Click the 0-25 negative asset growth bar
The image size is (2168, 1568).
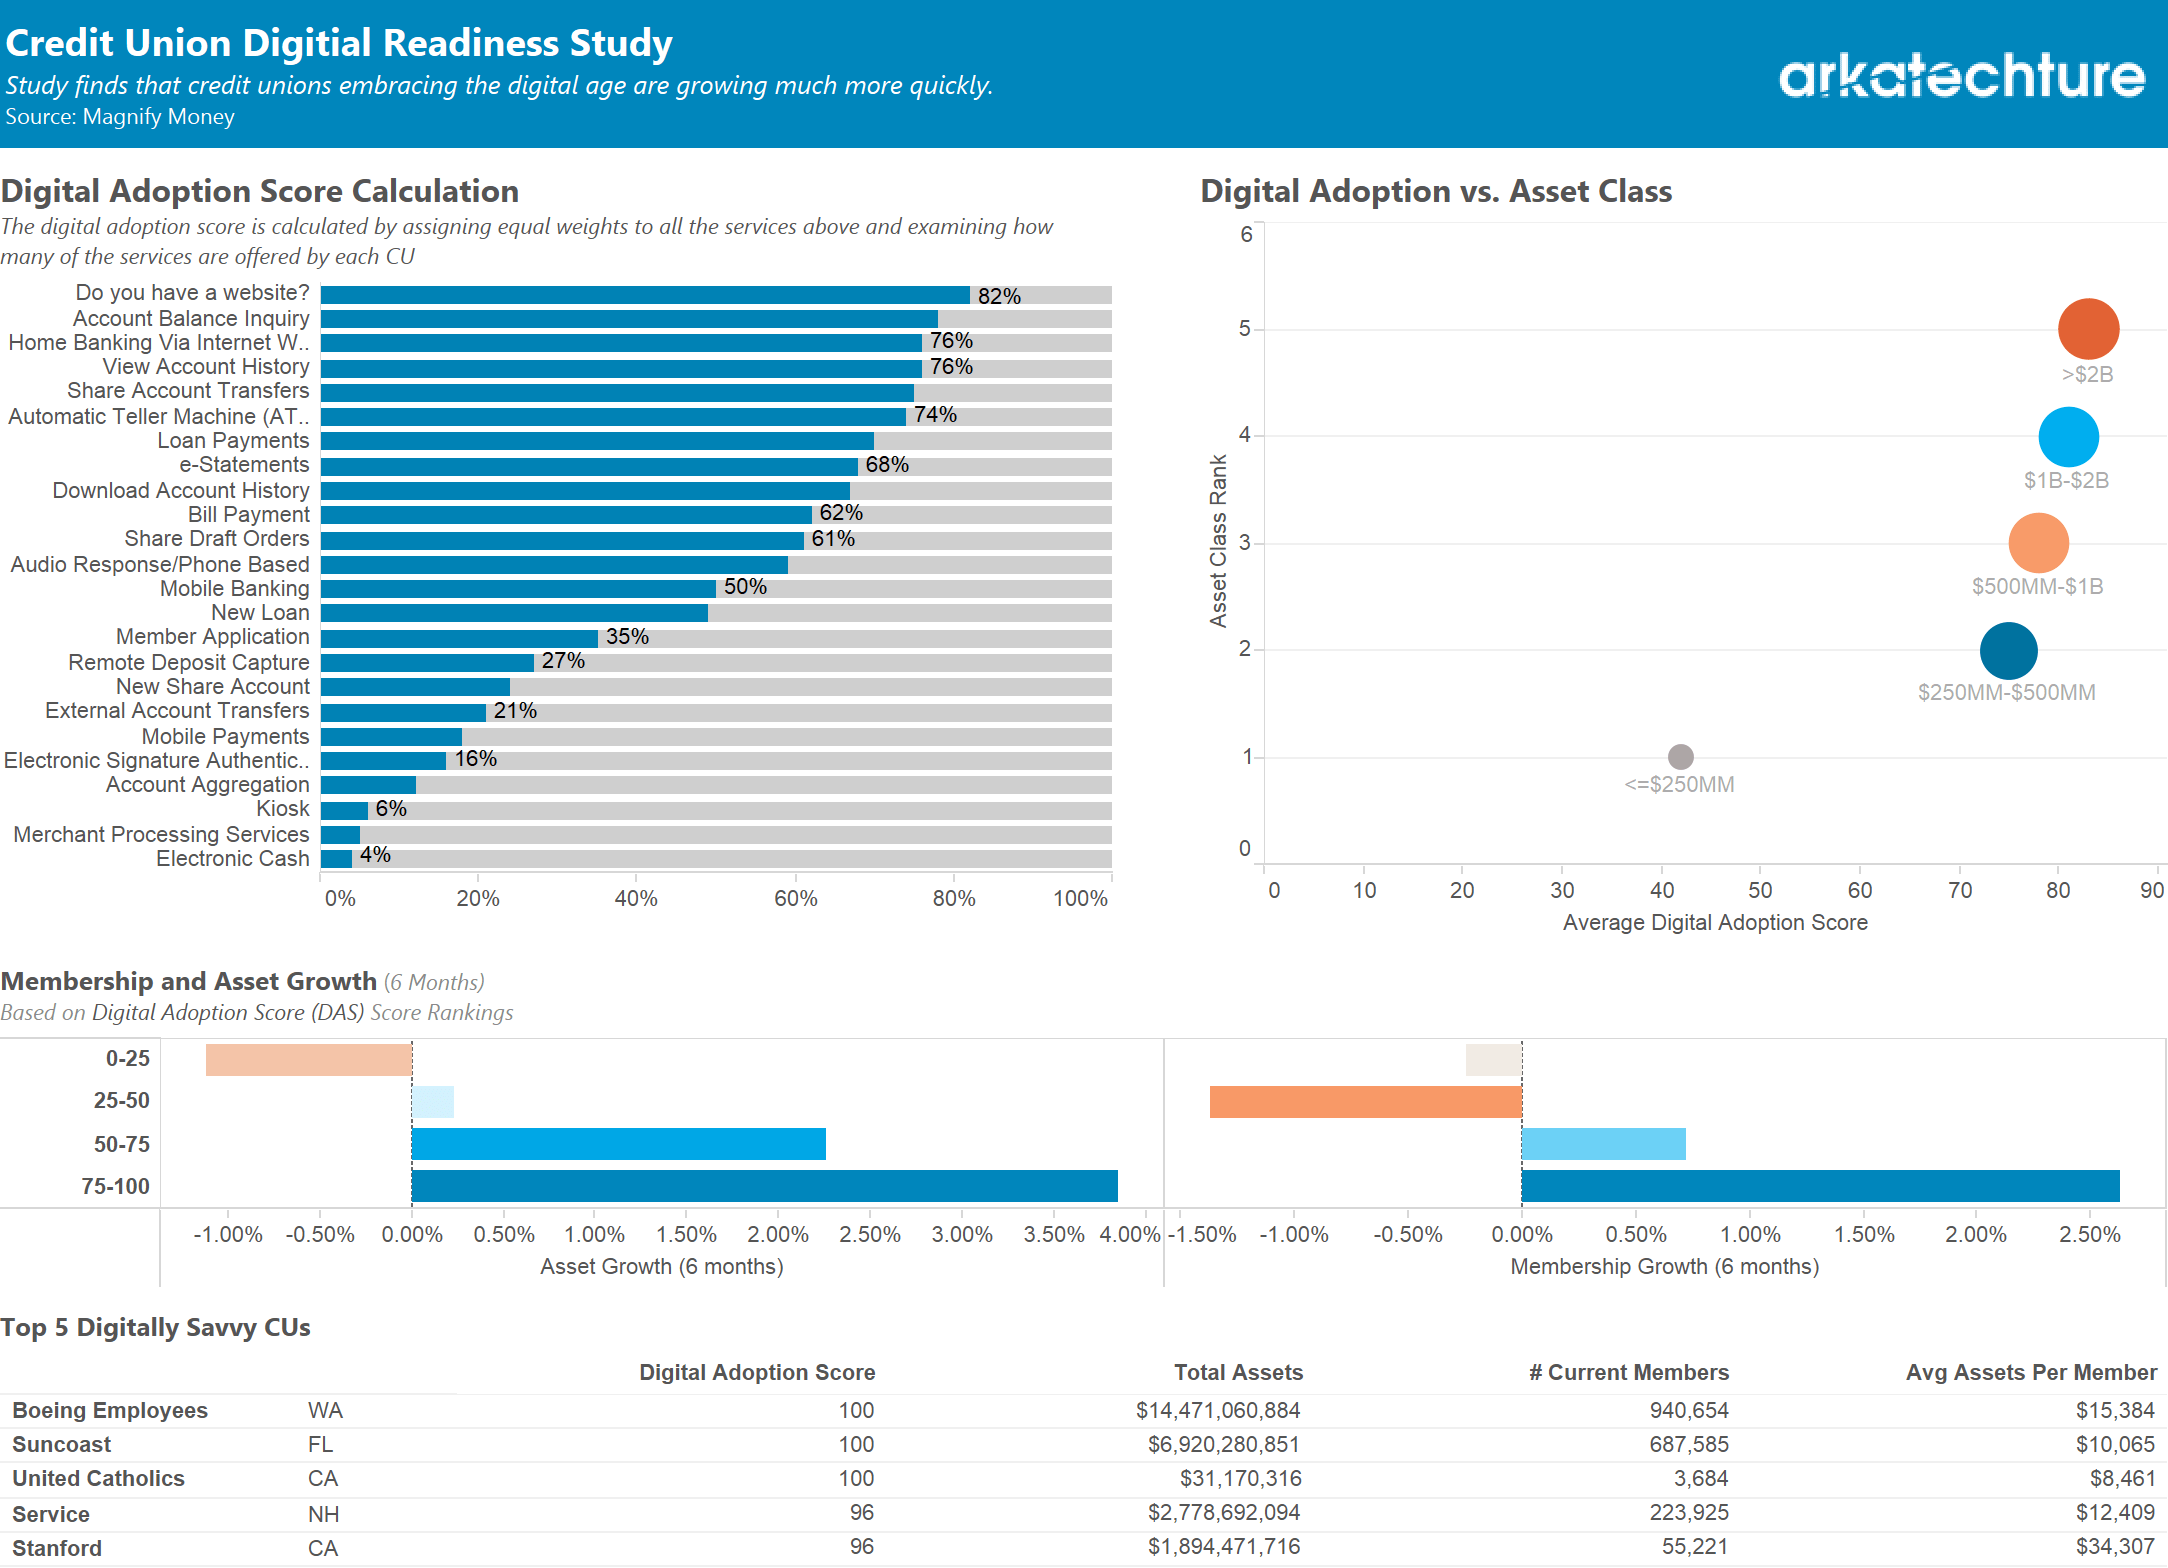[308, 1060]
